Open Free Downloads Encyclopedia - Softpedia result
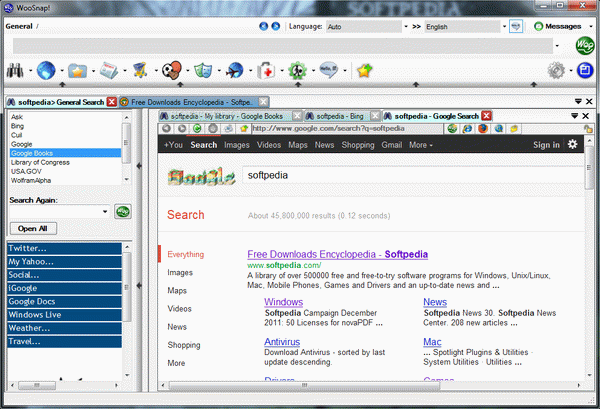Screen dimensions: 600x409 [x=338, y=254]
